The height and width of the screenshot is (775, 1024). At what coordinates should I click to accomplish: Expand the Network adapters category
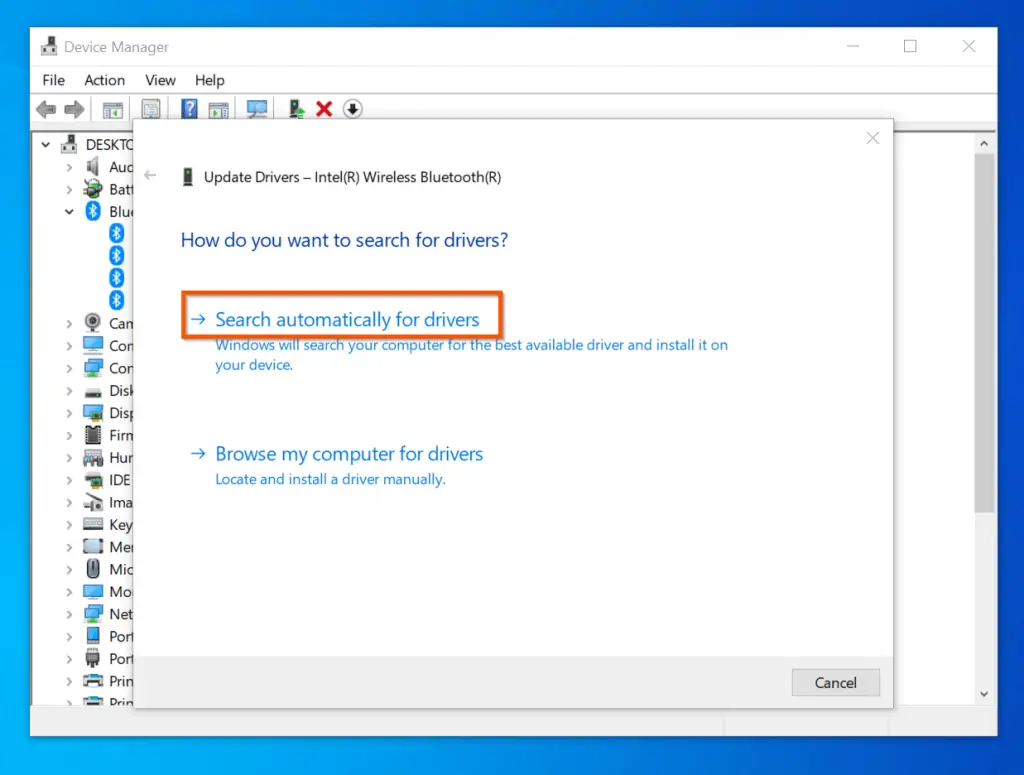point(69,614)
